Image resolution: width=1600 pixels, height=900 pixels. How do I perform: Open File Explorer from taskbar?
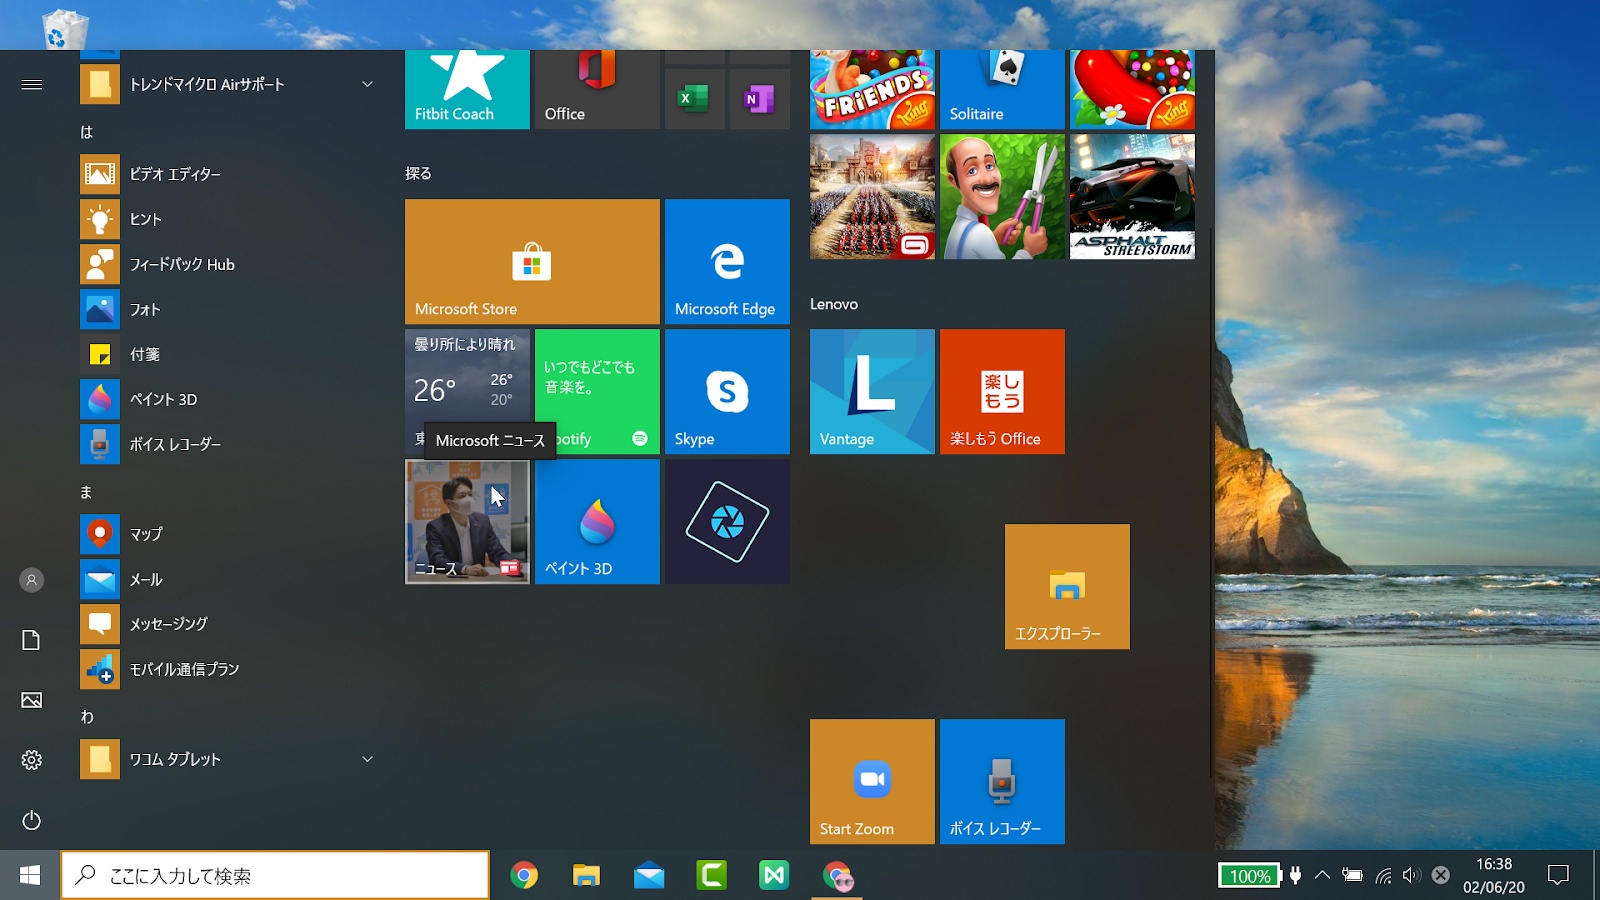(586, 876)
